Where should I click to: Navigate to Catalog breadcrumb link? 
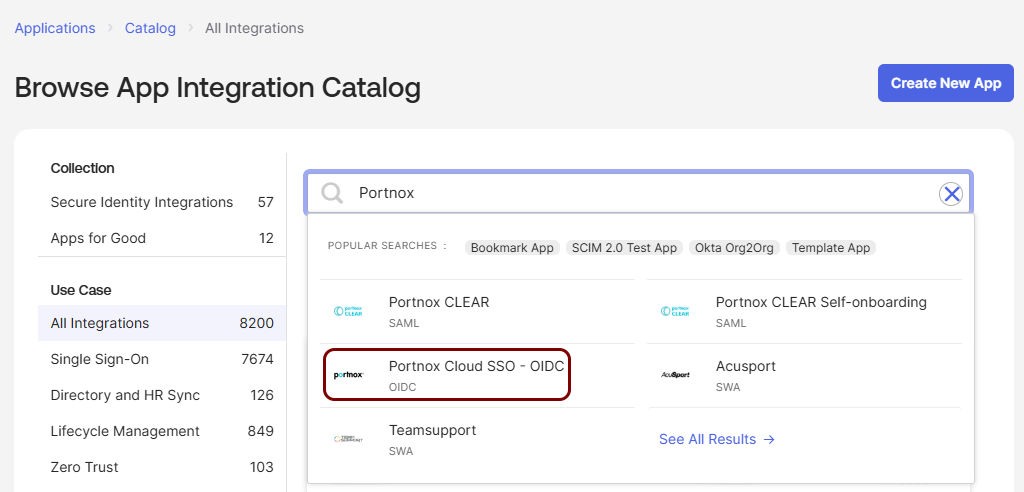pyautogui.click(x=150, y=28)
